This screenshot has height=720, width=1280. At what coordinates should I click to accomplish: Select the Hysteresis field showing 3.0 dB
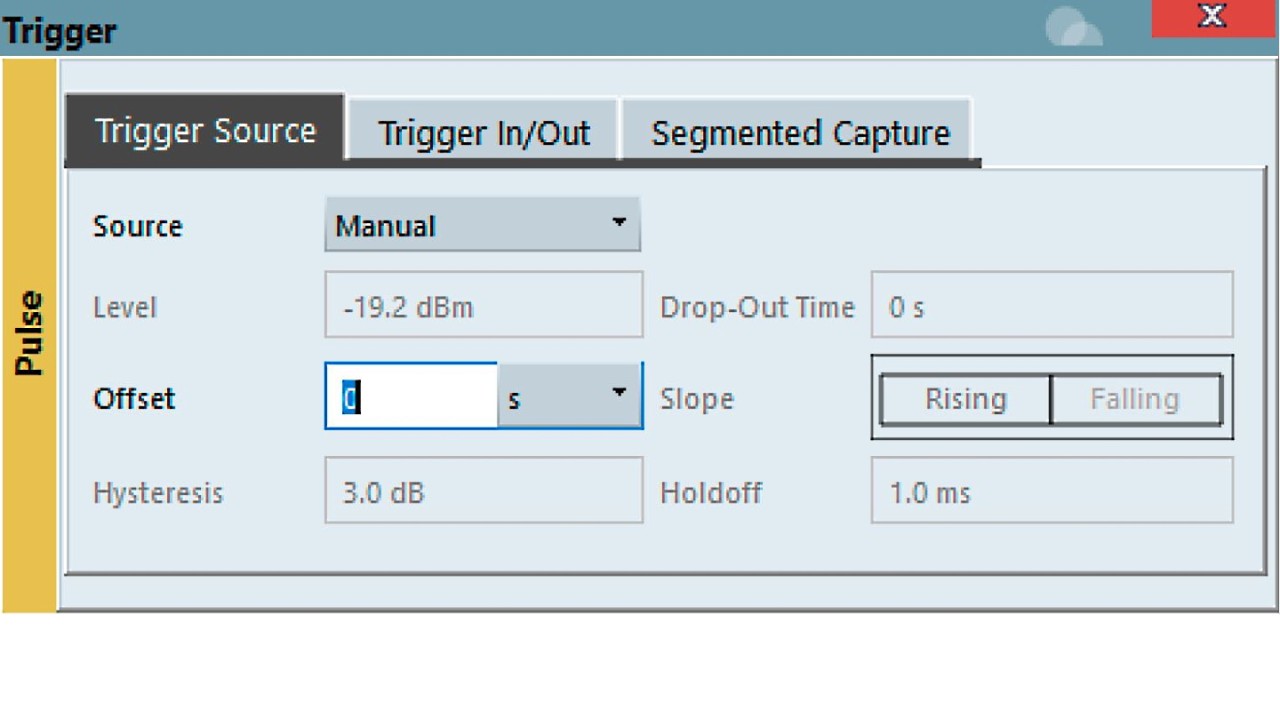click(483, 491)
